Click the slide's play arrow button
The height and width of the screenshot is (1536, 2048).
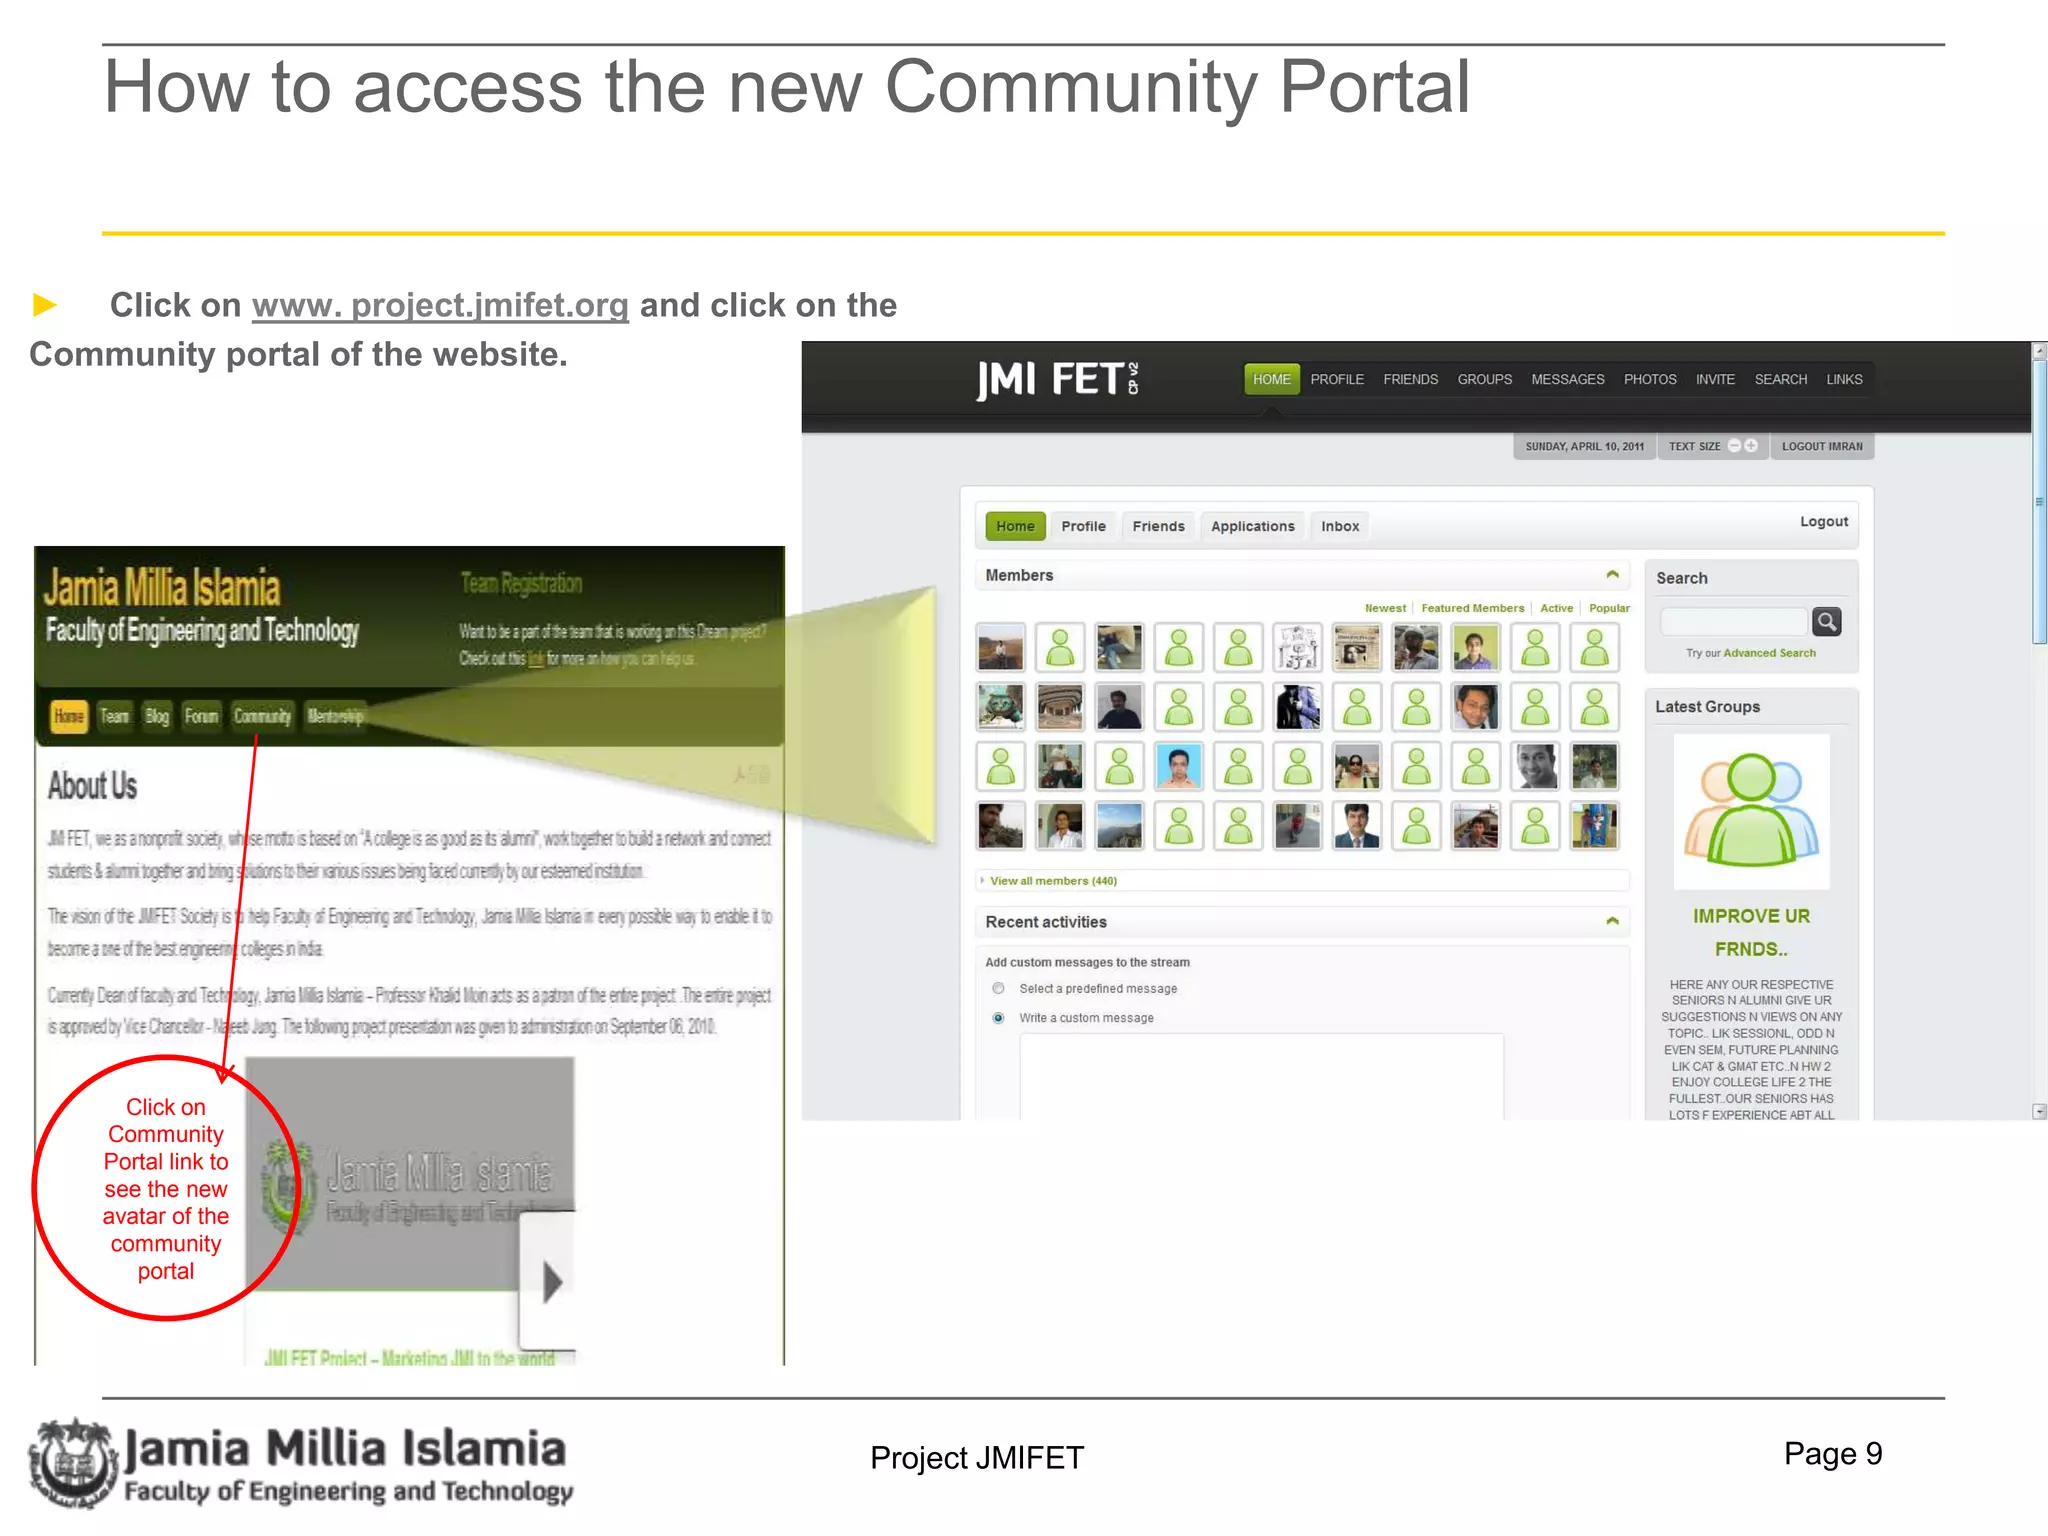pos(551,1282)
